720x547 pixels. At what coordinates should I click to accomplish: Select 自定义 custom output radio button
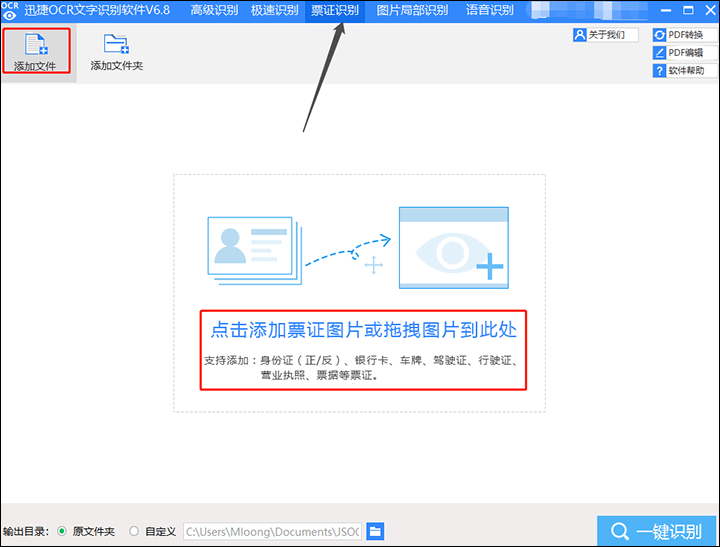(x=135, y=531)
